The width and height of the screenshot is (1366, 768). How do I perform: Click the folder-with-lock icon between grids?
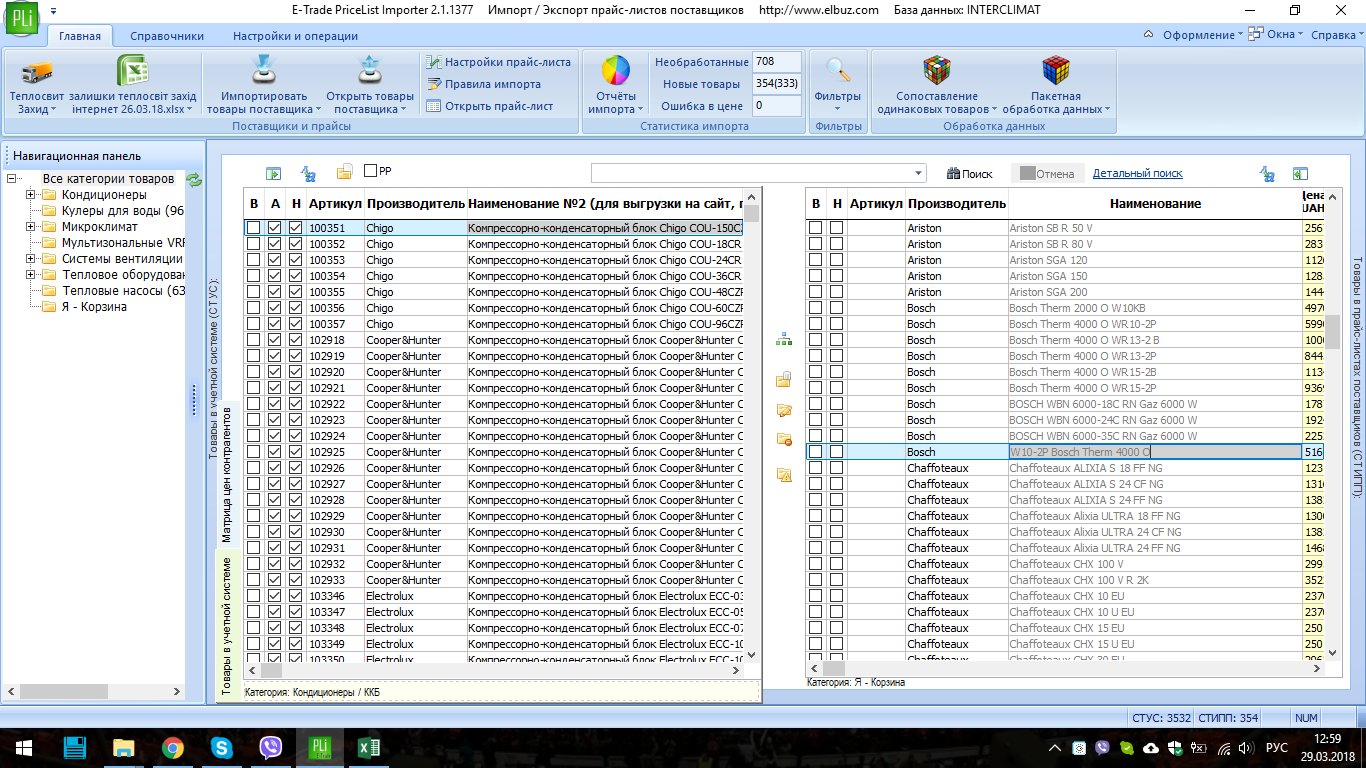pyautogui.click(x=784, y=379)
